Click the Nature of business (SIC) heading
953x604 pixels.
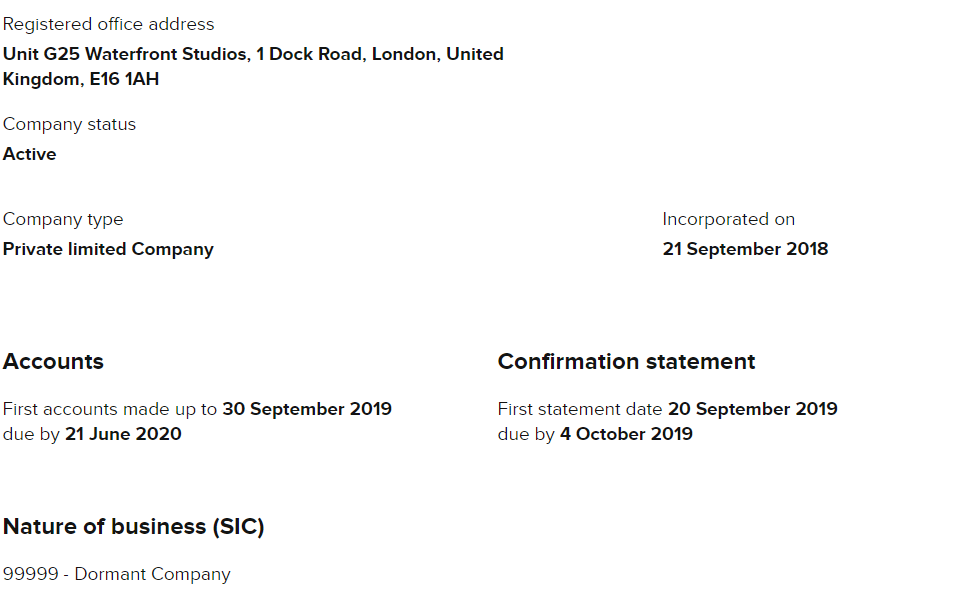click(133, 526)
